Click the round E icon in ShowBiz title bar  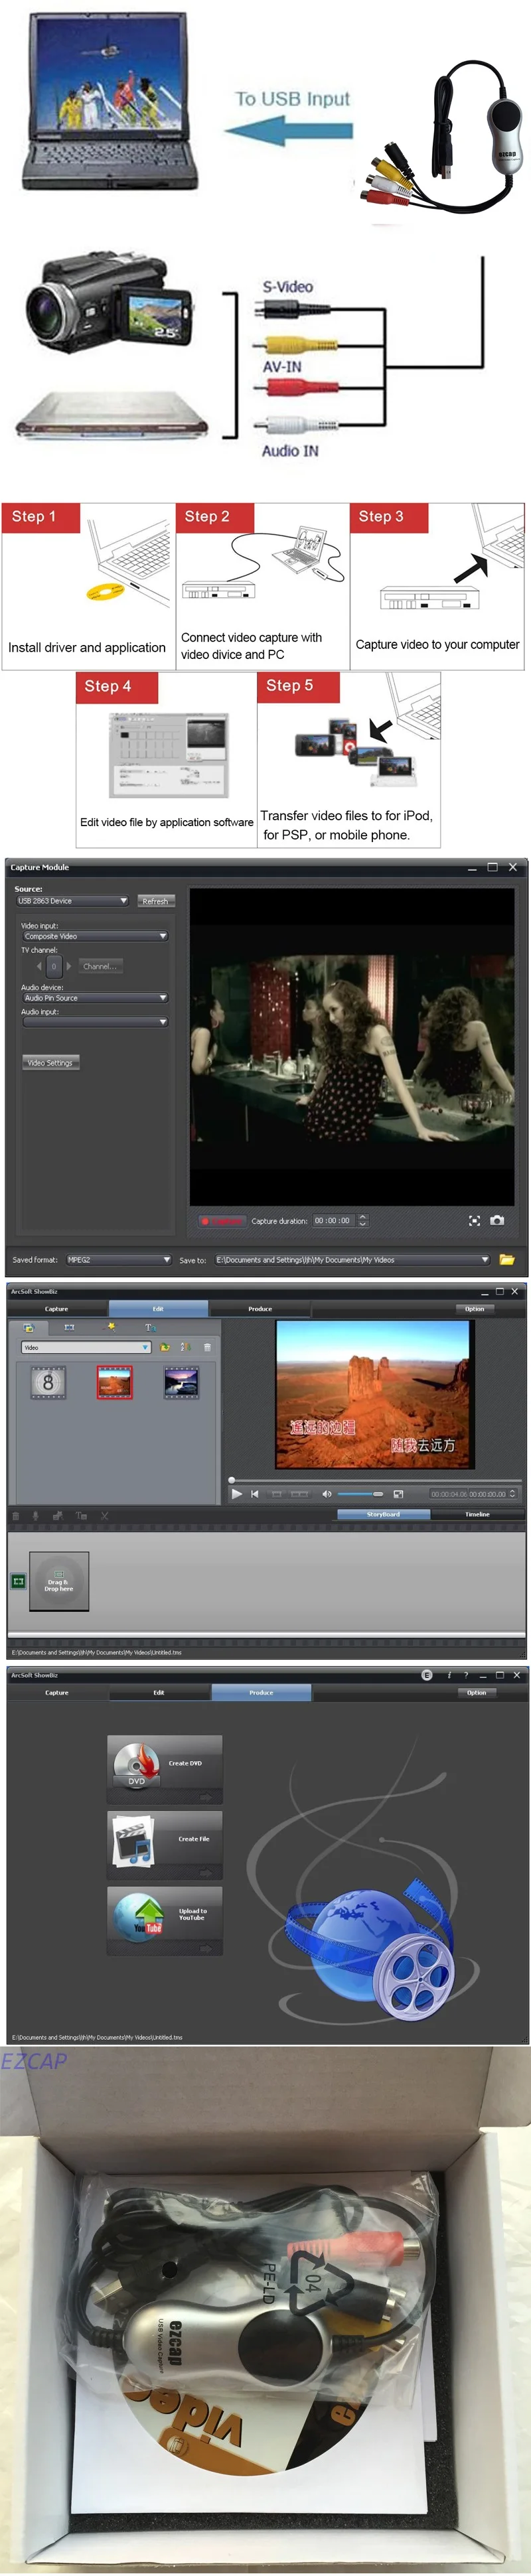(x=427, y=1674)
